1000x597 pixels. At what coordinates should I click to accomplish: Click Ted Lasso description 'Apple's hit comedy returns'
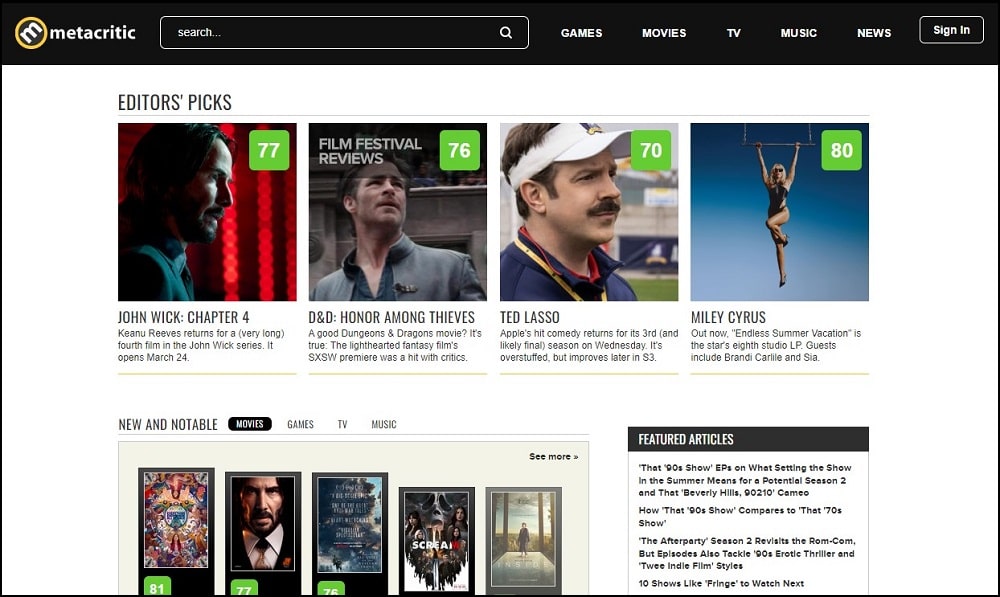(x=589, y=345)
